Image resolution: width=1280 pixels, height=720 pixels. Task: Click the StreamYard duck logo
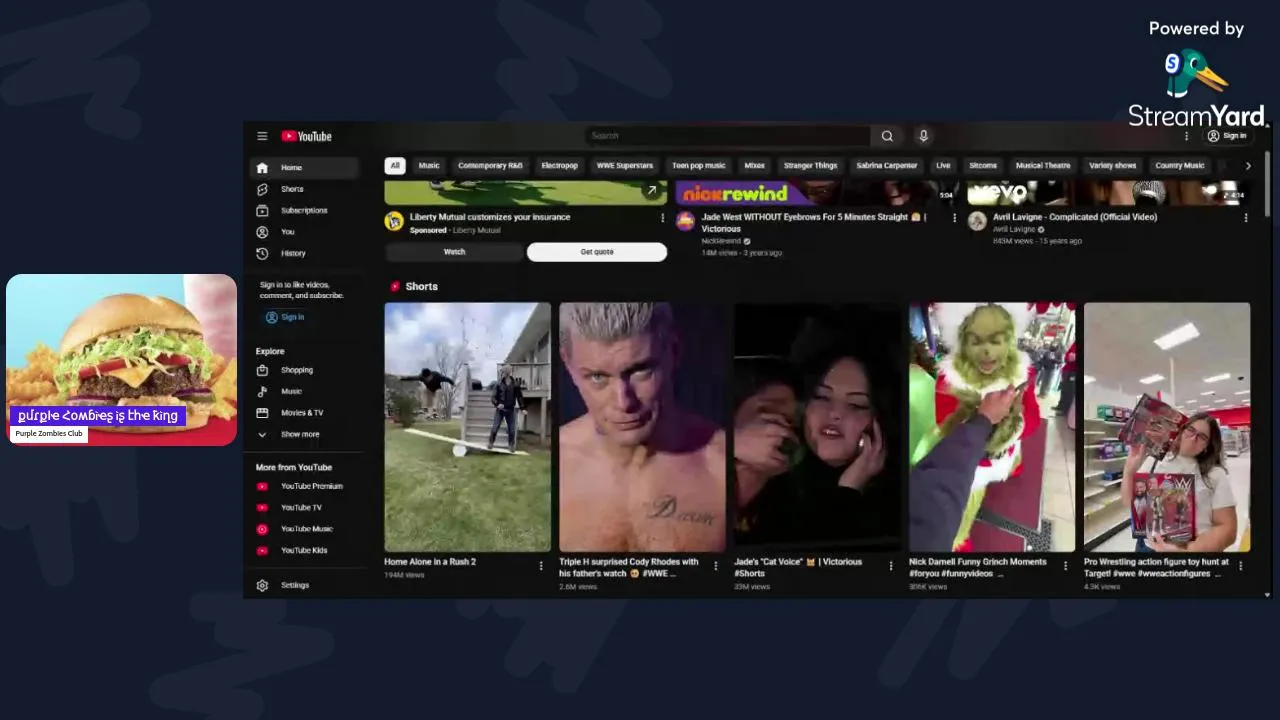point(1196,75)
